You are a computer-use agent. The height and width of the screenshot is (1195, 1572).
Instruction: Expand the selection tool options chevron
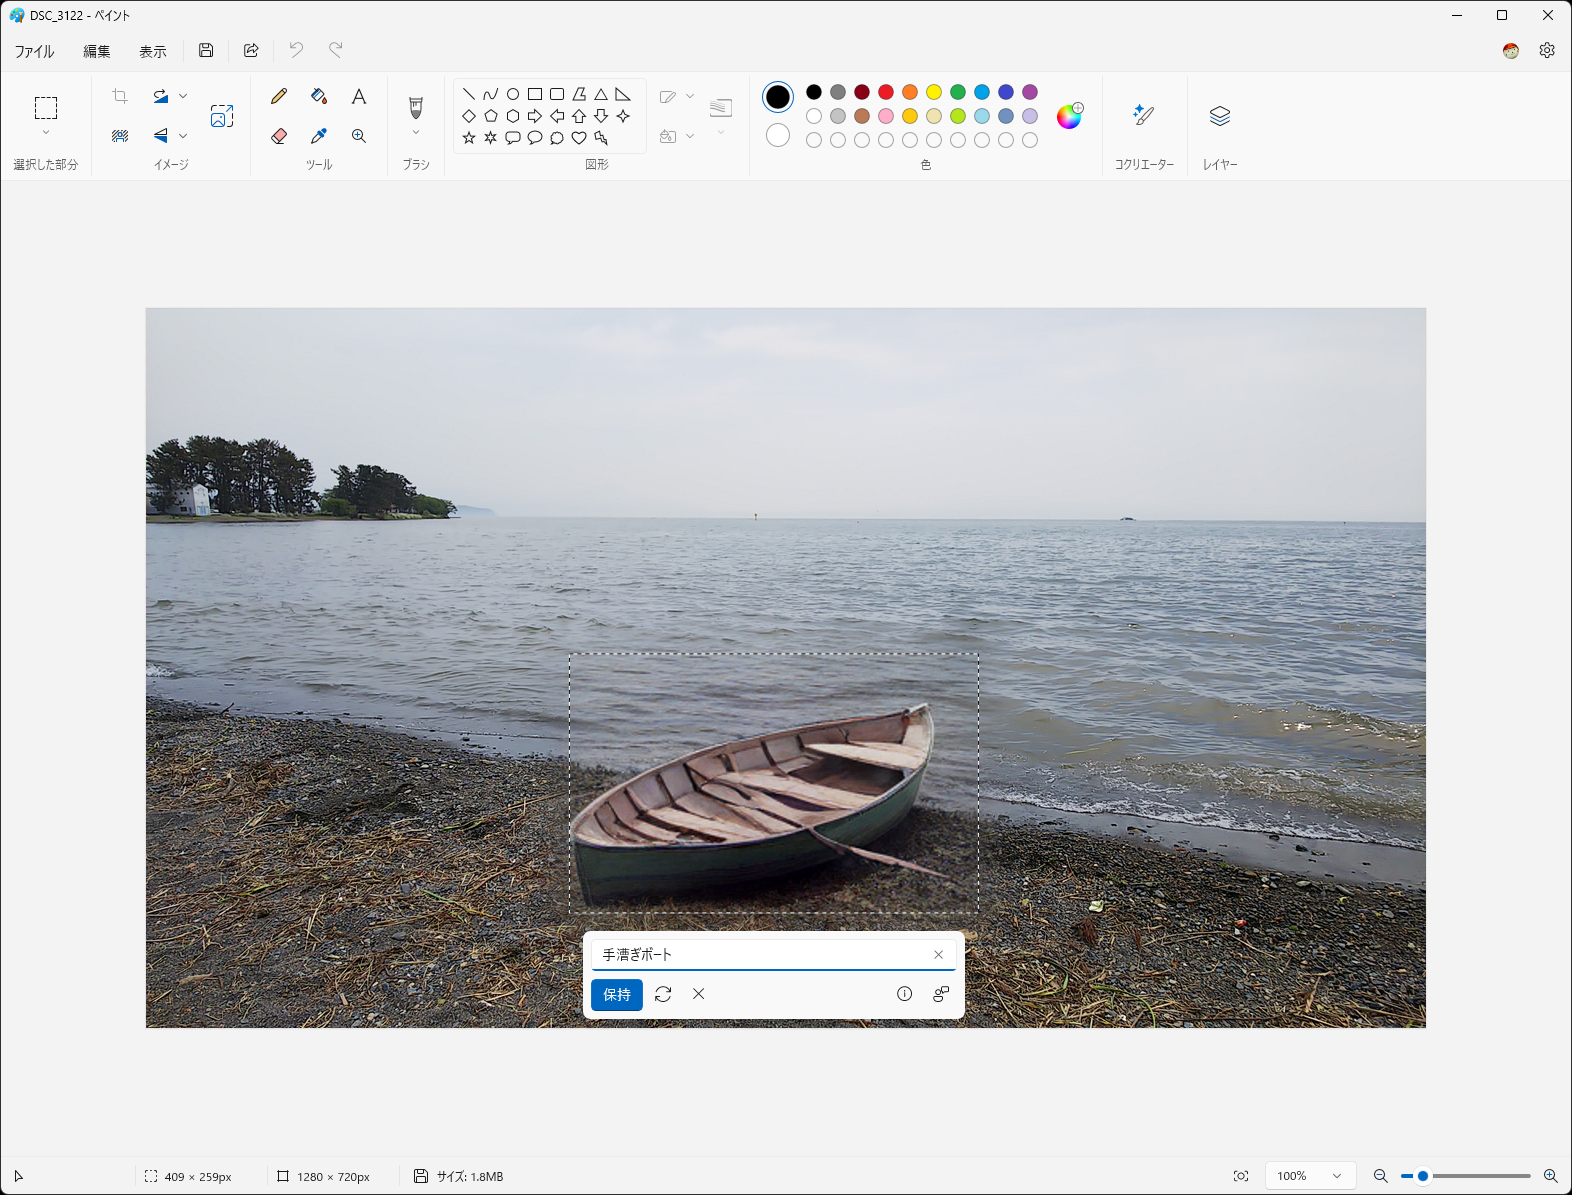[46, 133]
